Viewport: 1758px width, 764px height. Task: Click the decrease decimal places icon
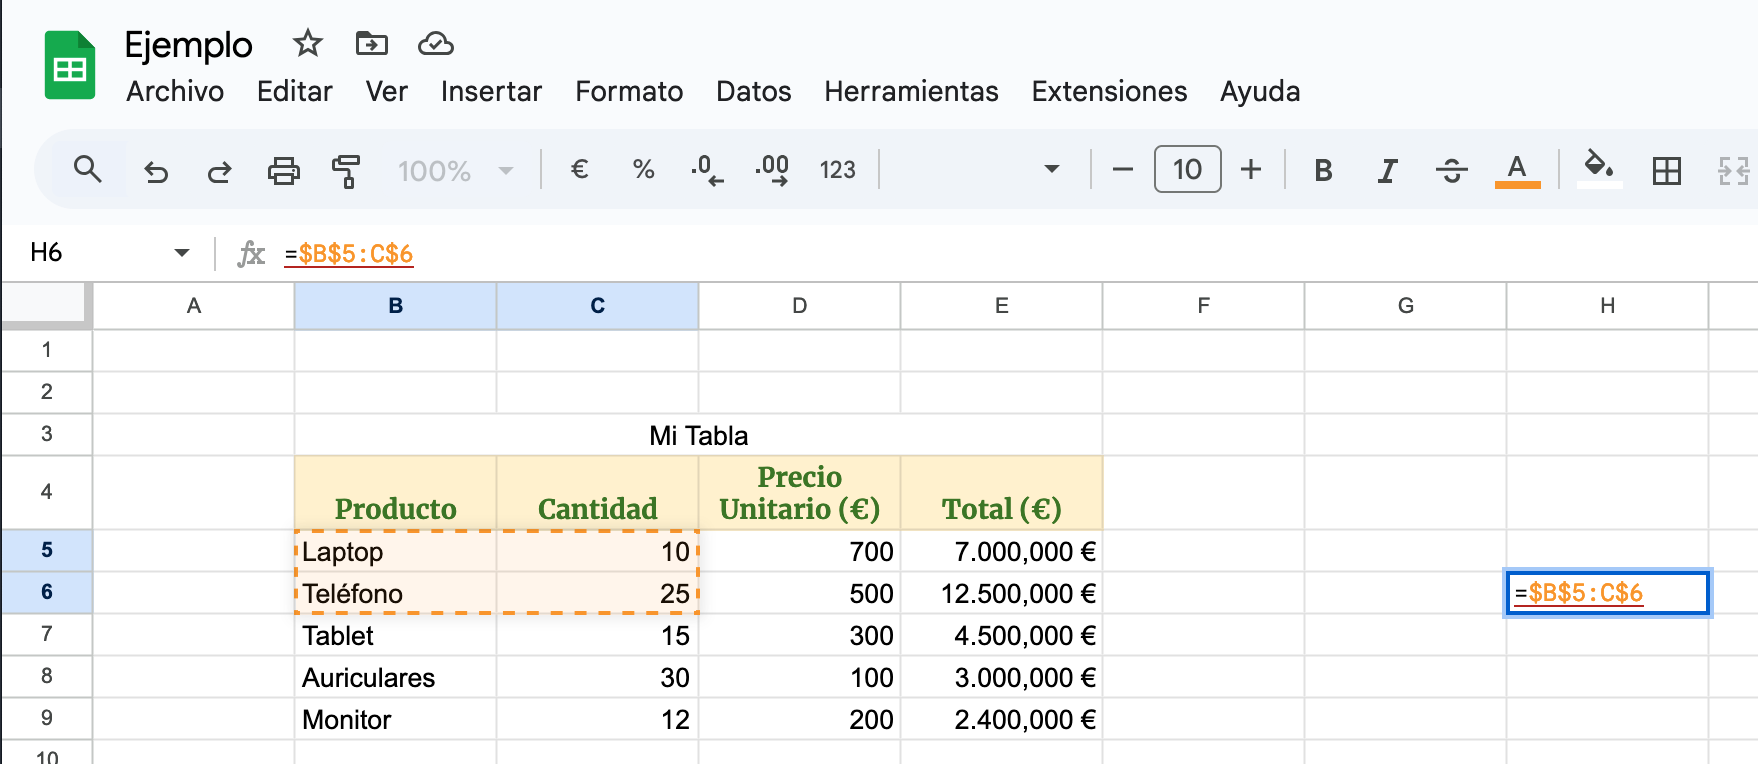click(707, 170)
